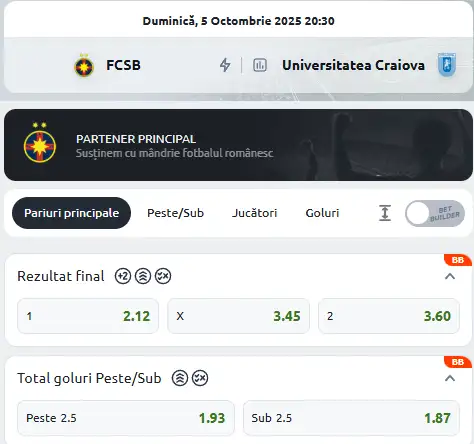Viewport: 474px width, 444px height.
Task: Pick Peste 2.5 at 1.93
Action: [126, 418]
